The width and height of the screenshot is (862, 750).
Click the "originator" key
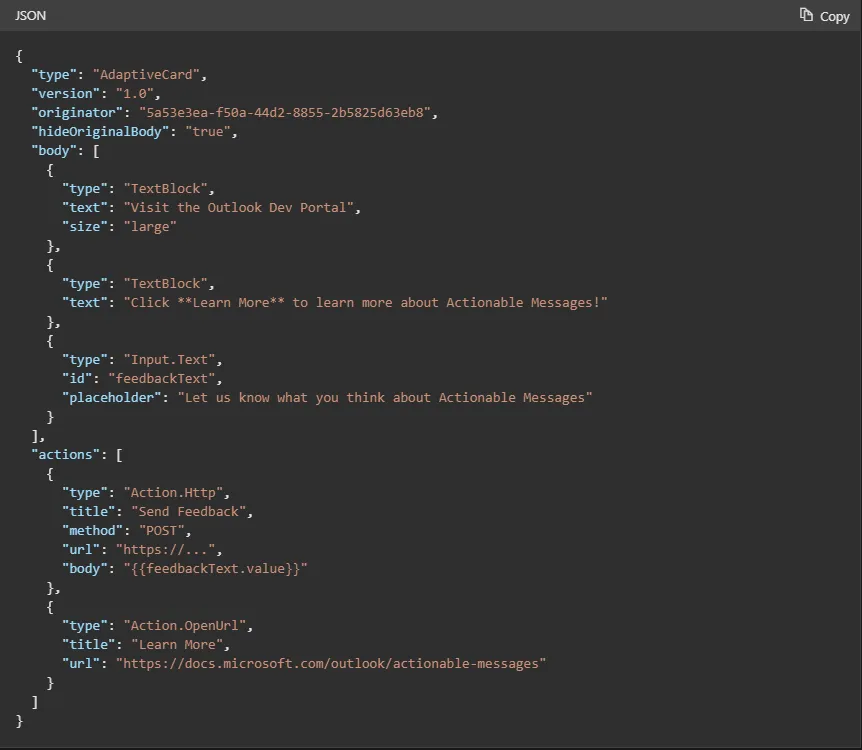(76, 113)
